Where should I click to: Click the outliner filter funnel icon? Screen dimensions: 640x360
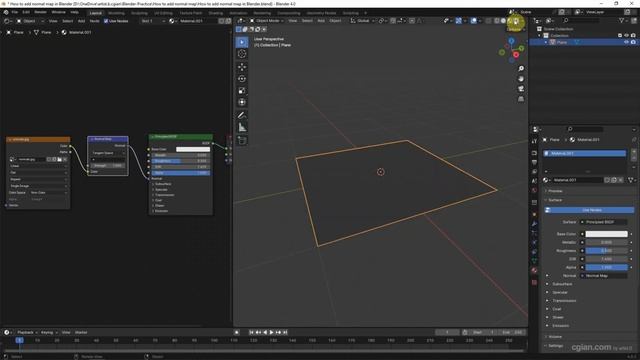click(x=622, y=20)
